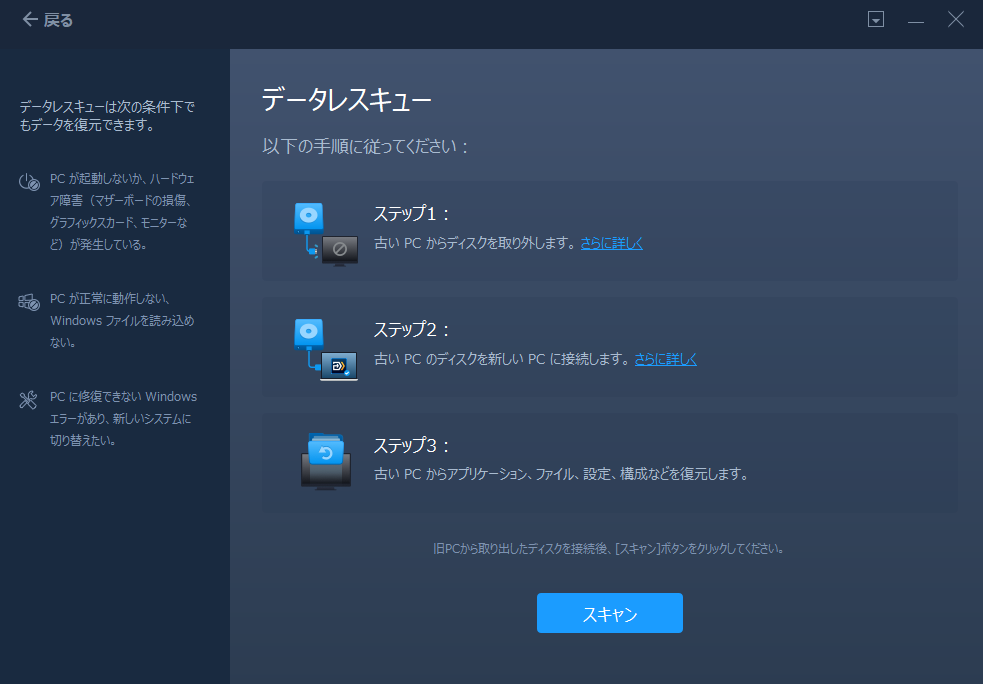Click sidebar text about PC が起動しない
This screenshot has width=983, height=684.
pos(122,212)
